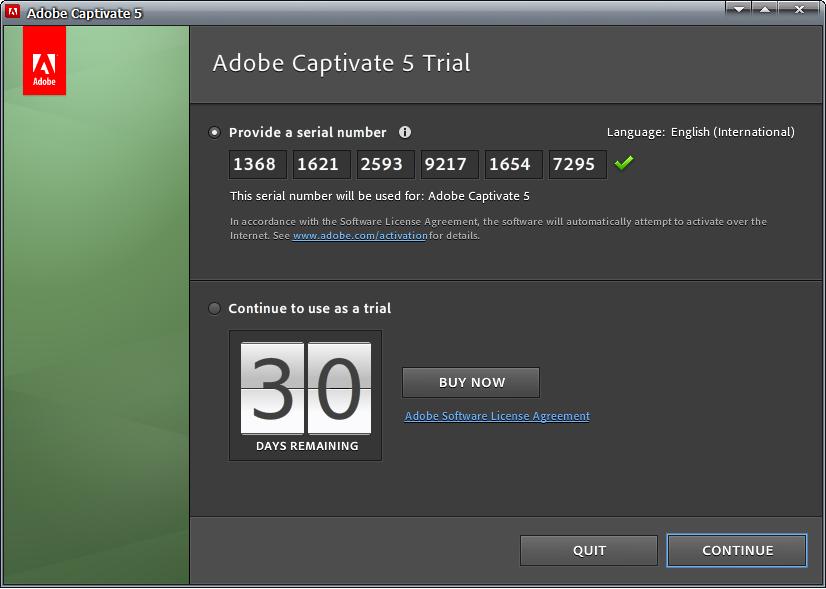Click the BUY NOW button
This screenshot has width=826, height=589.
pos(470,382)
